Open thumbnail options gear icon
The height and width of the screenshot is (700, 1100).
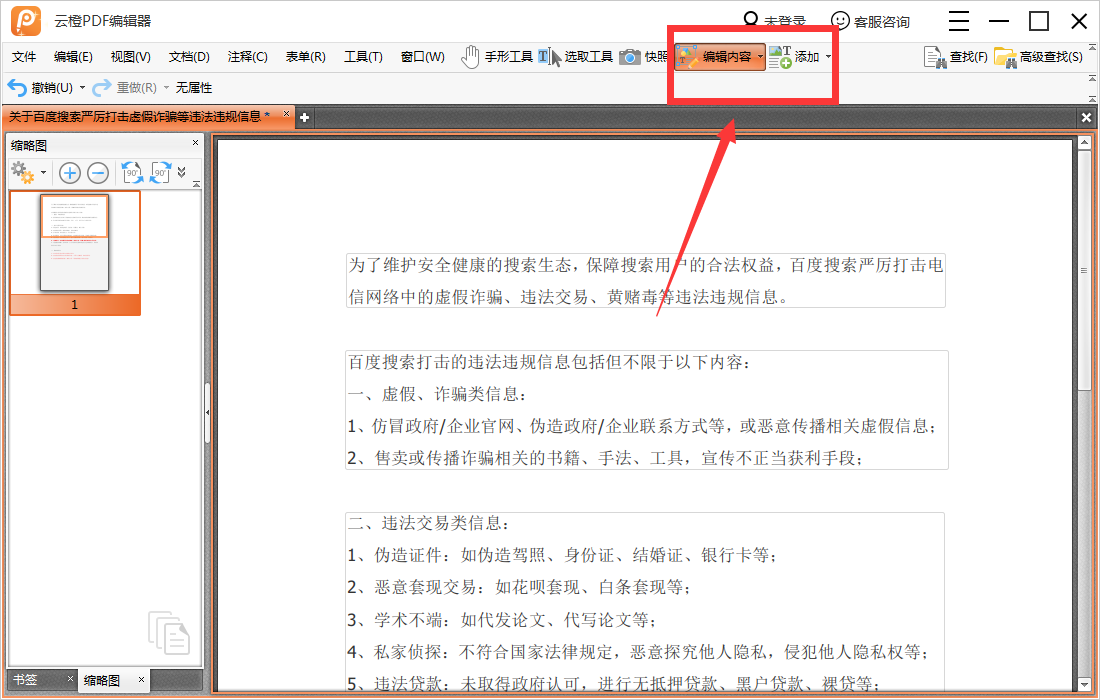tap(23, 173)
